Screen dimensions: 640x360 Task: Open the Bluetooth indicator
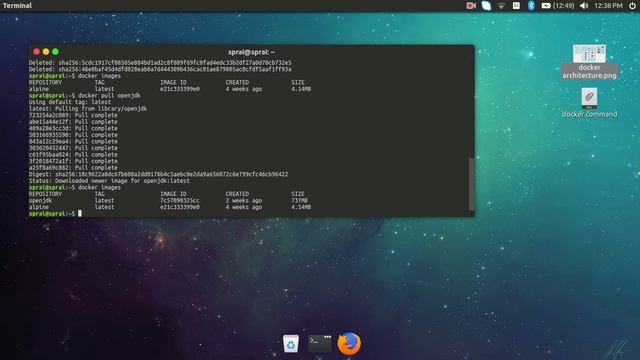coord(531,6)
